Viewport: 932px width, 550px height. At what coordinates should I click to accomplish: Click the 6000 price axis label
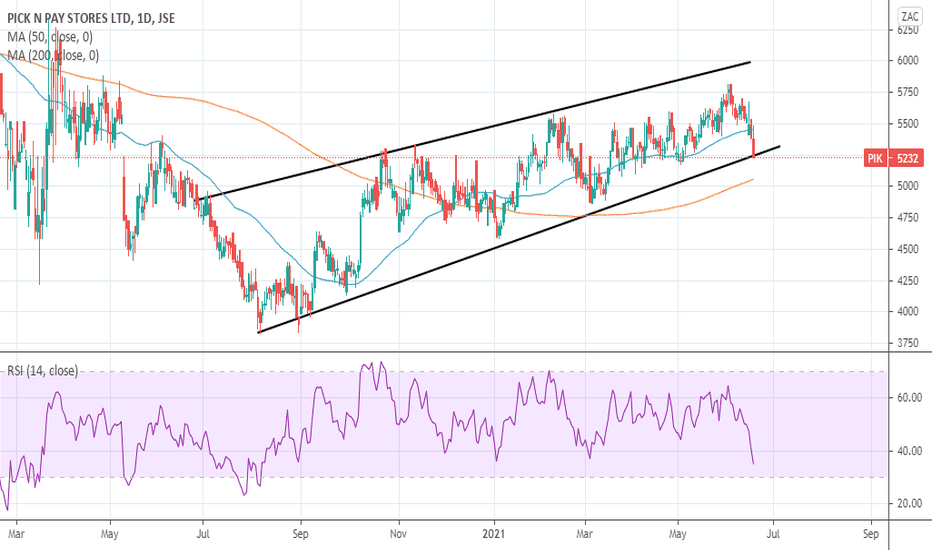[x=907, y=61]
